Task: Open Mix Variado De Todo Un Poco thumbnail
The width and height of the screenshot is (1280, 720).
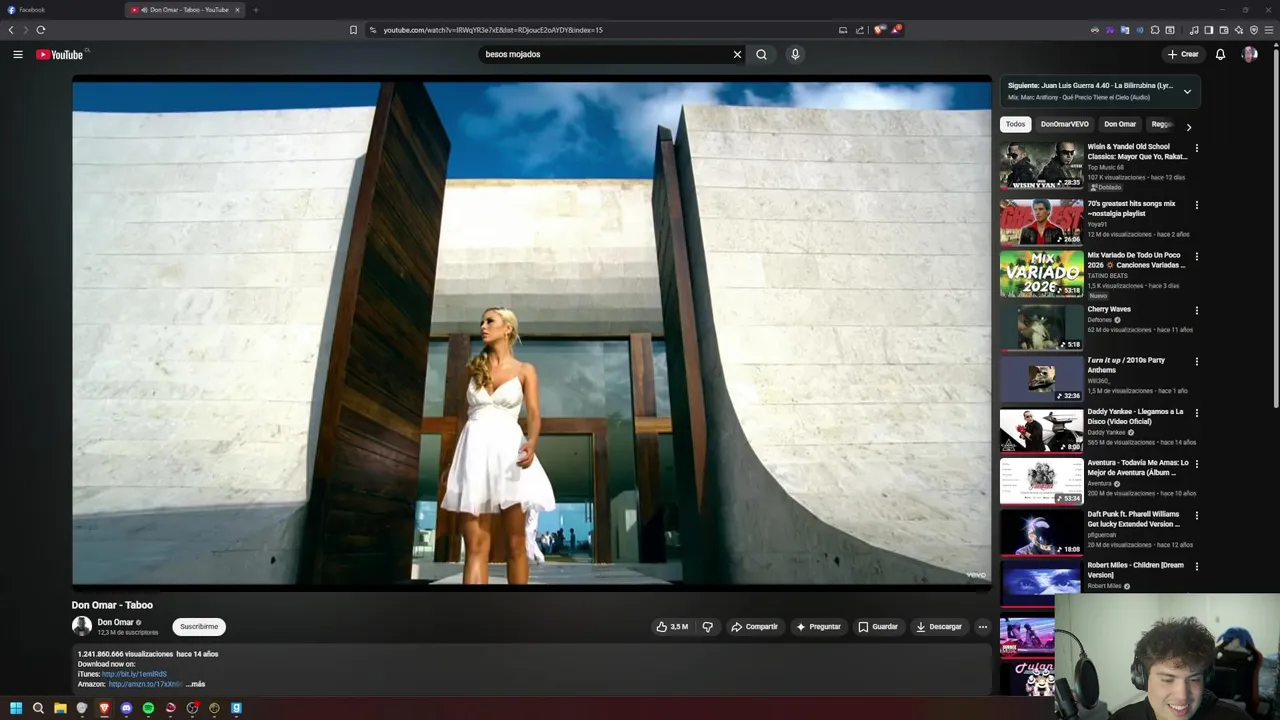Action: tap(1041, 274)
